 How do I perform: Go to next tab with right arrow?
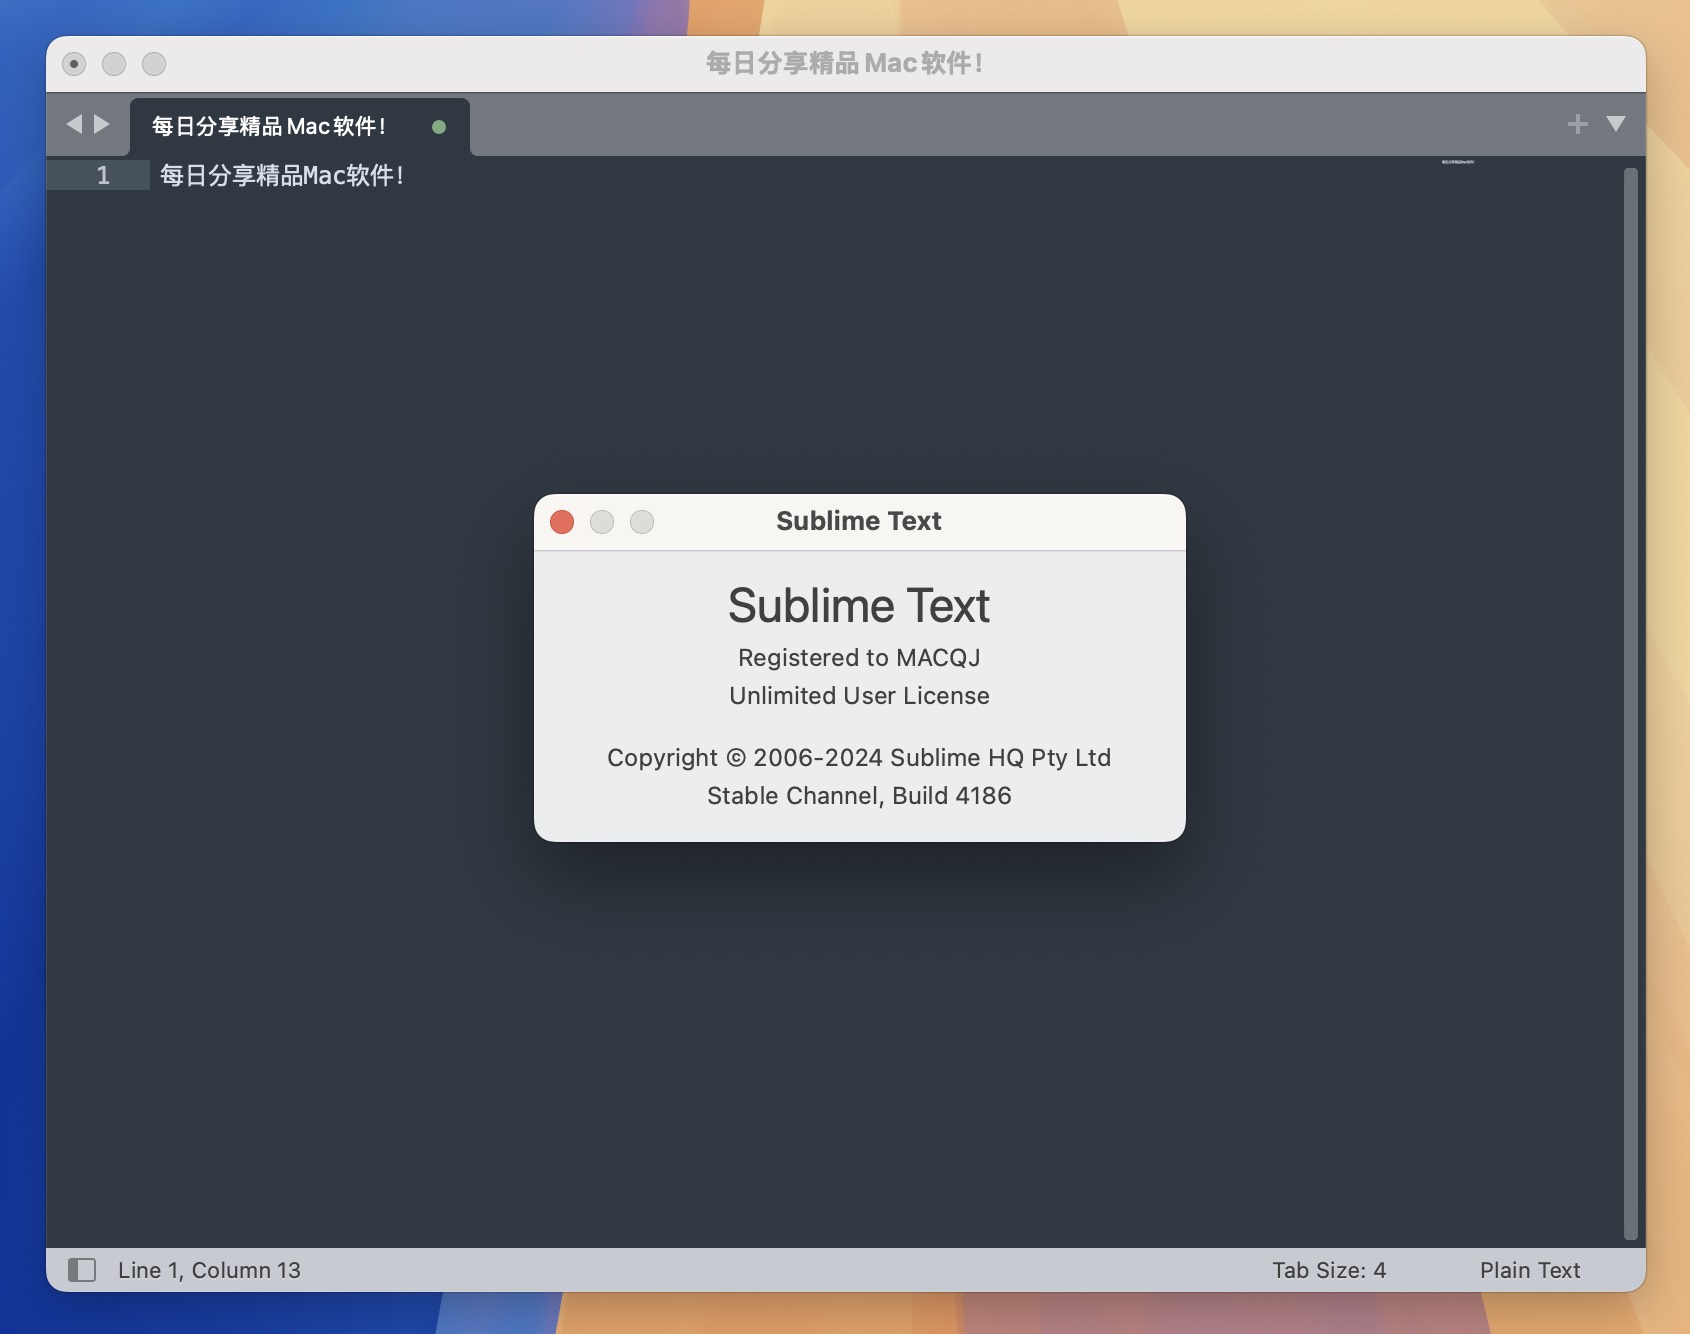(102, 124)
